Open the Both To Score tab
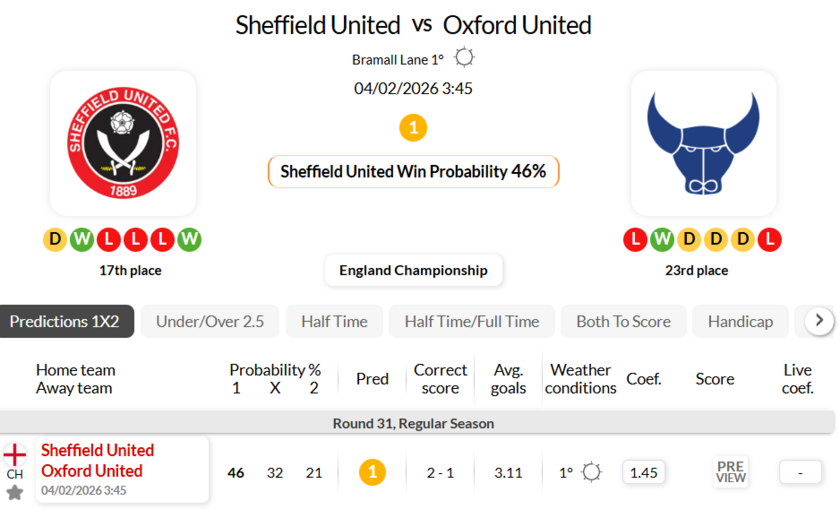The image size is (840, 518). click(x=623, y=321)
